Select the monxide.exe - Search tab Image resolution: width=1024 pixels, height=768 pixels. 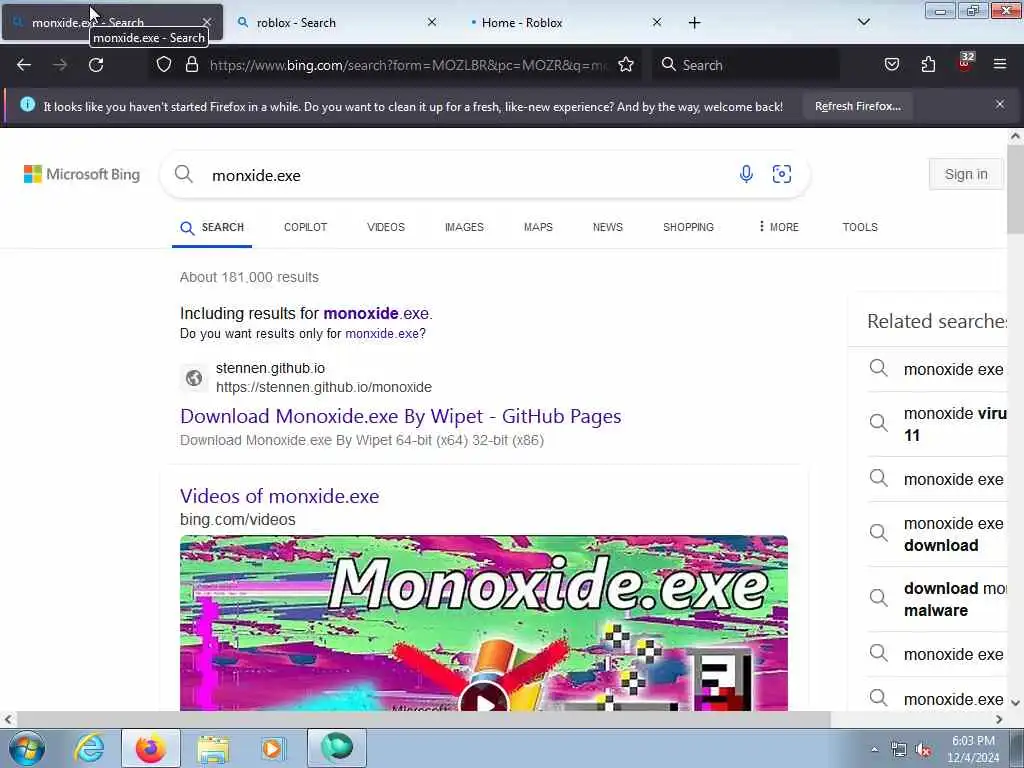click(x=112, y=23)
